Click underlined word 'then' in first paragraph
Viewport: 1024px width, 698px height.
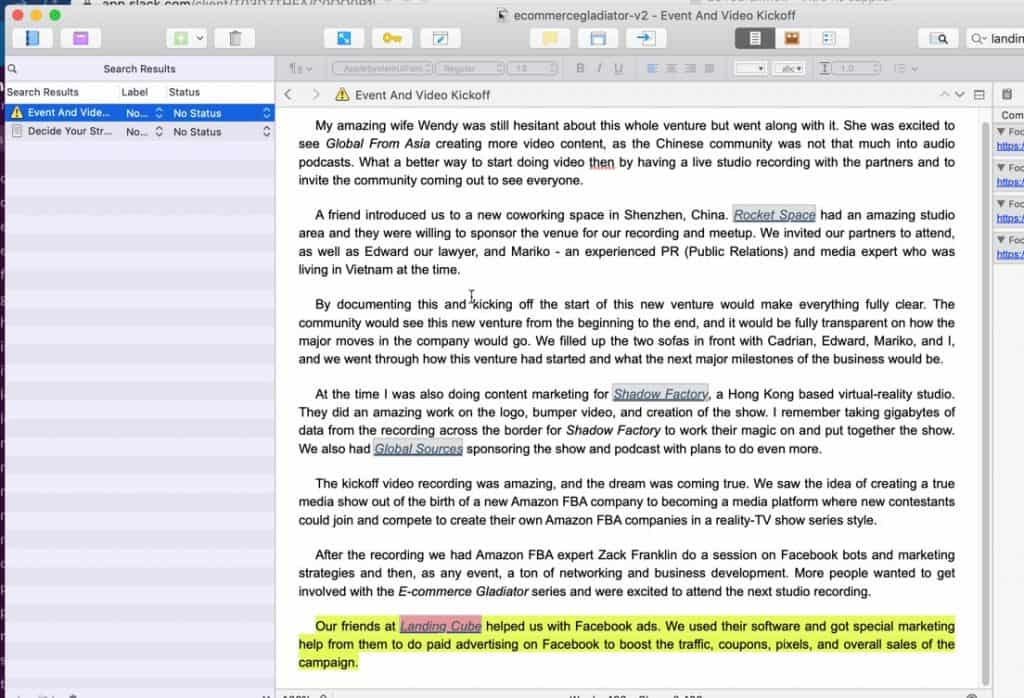click(x=601, y=162)
